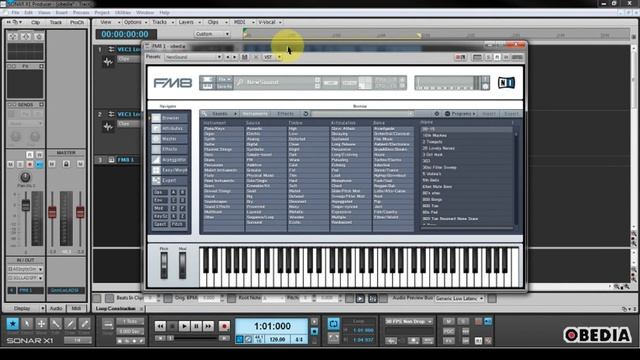Select the Move tool cross icon

coord(41,324)
